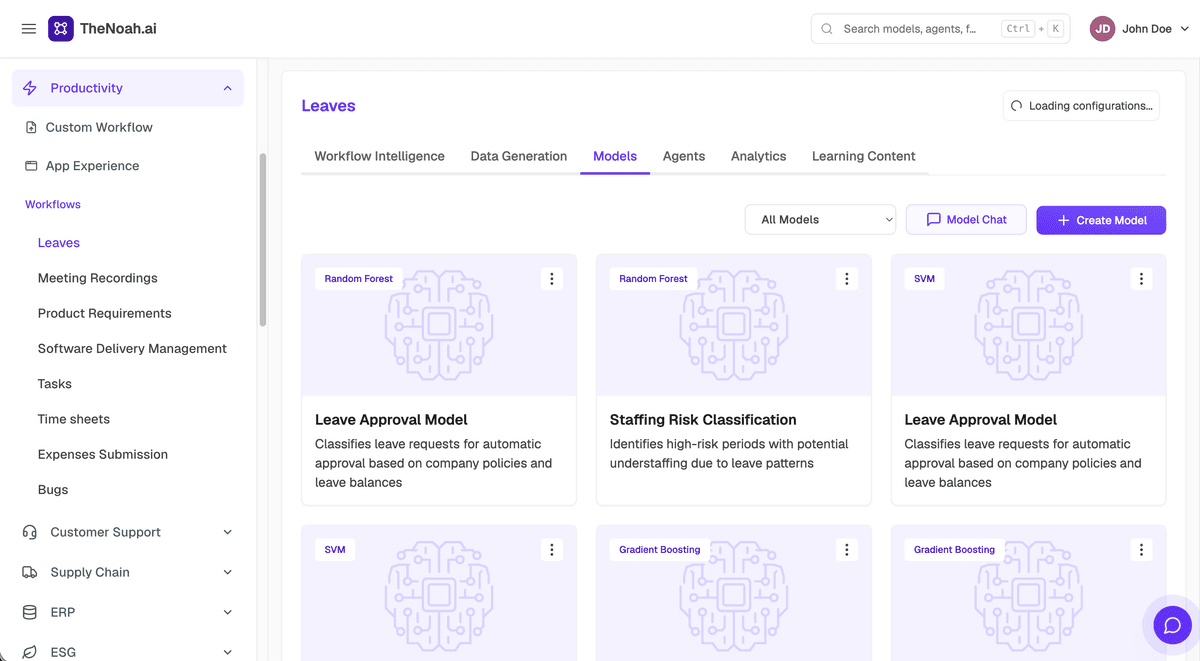
Task: Expand the ERP section
Action: pos(227,612)
